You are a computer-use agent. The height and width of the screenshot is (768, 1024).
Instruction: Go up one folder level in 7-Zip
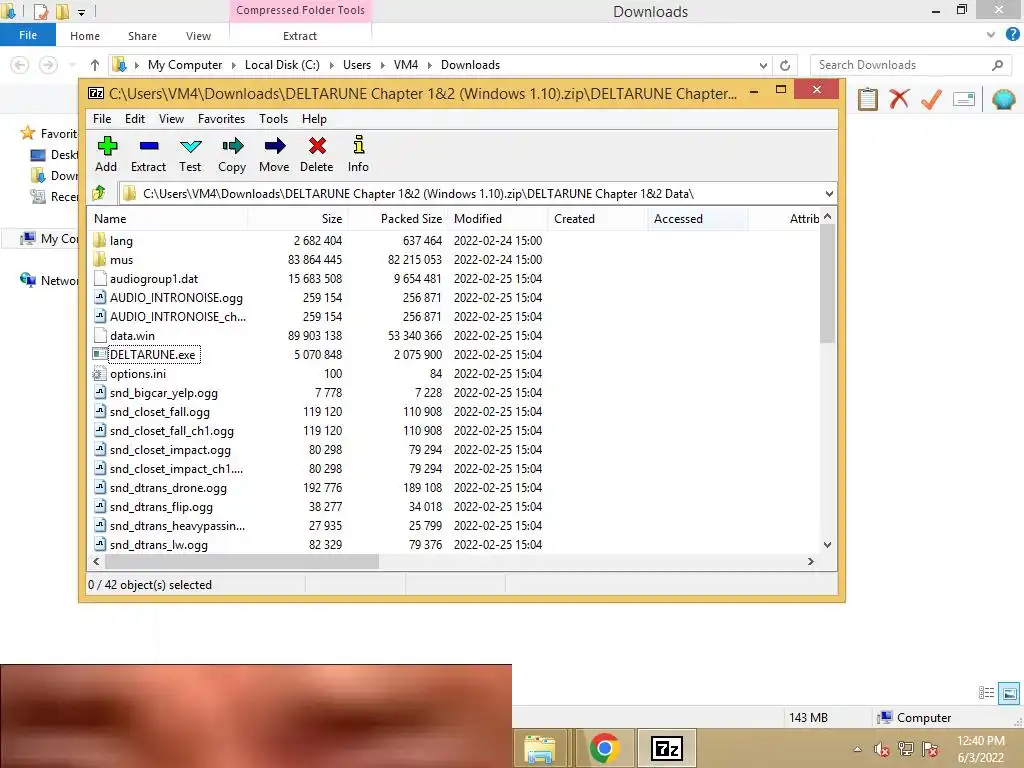[99, 193]
